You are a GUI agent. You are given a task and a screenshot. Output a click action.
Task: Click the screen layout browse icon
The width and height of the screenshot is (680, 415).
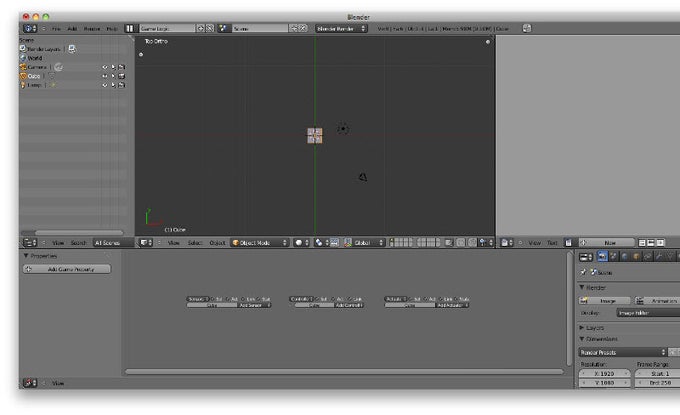(130, 29)
